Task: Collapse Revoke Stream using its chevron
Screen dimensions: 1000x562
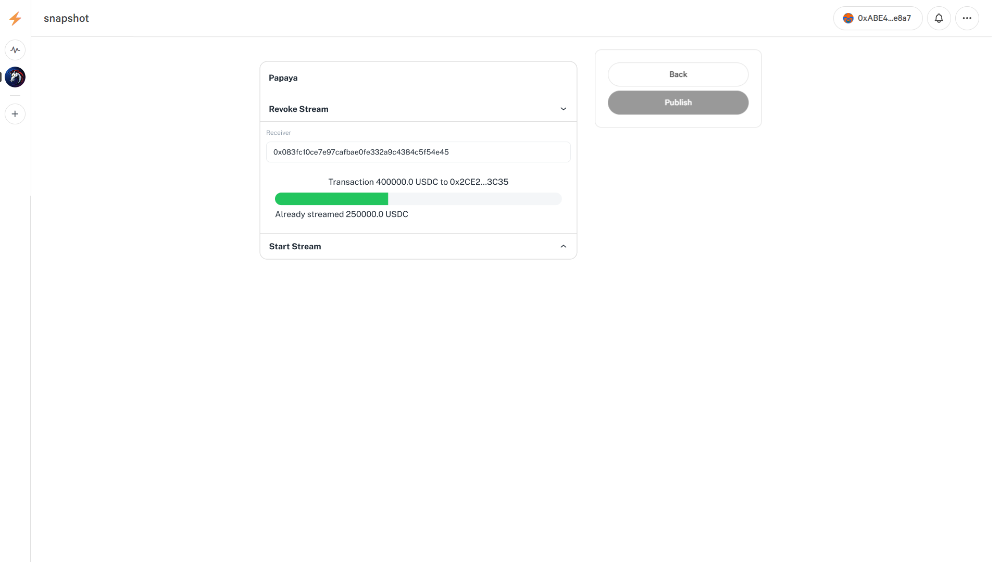Action: coord(563,109)
